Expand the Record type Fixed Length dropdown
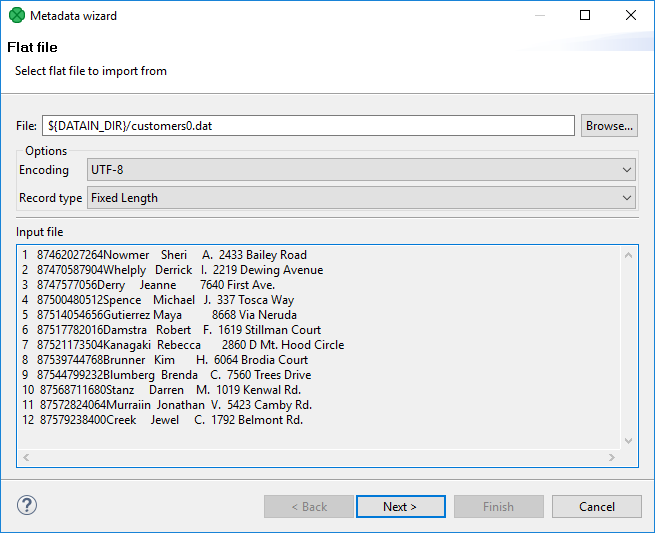This screenshot has height=533, width=655. pyautogui.click(x=361, y=198)
